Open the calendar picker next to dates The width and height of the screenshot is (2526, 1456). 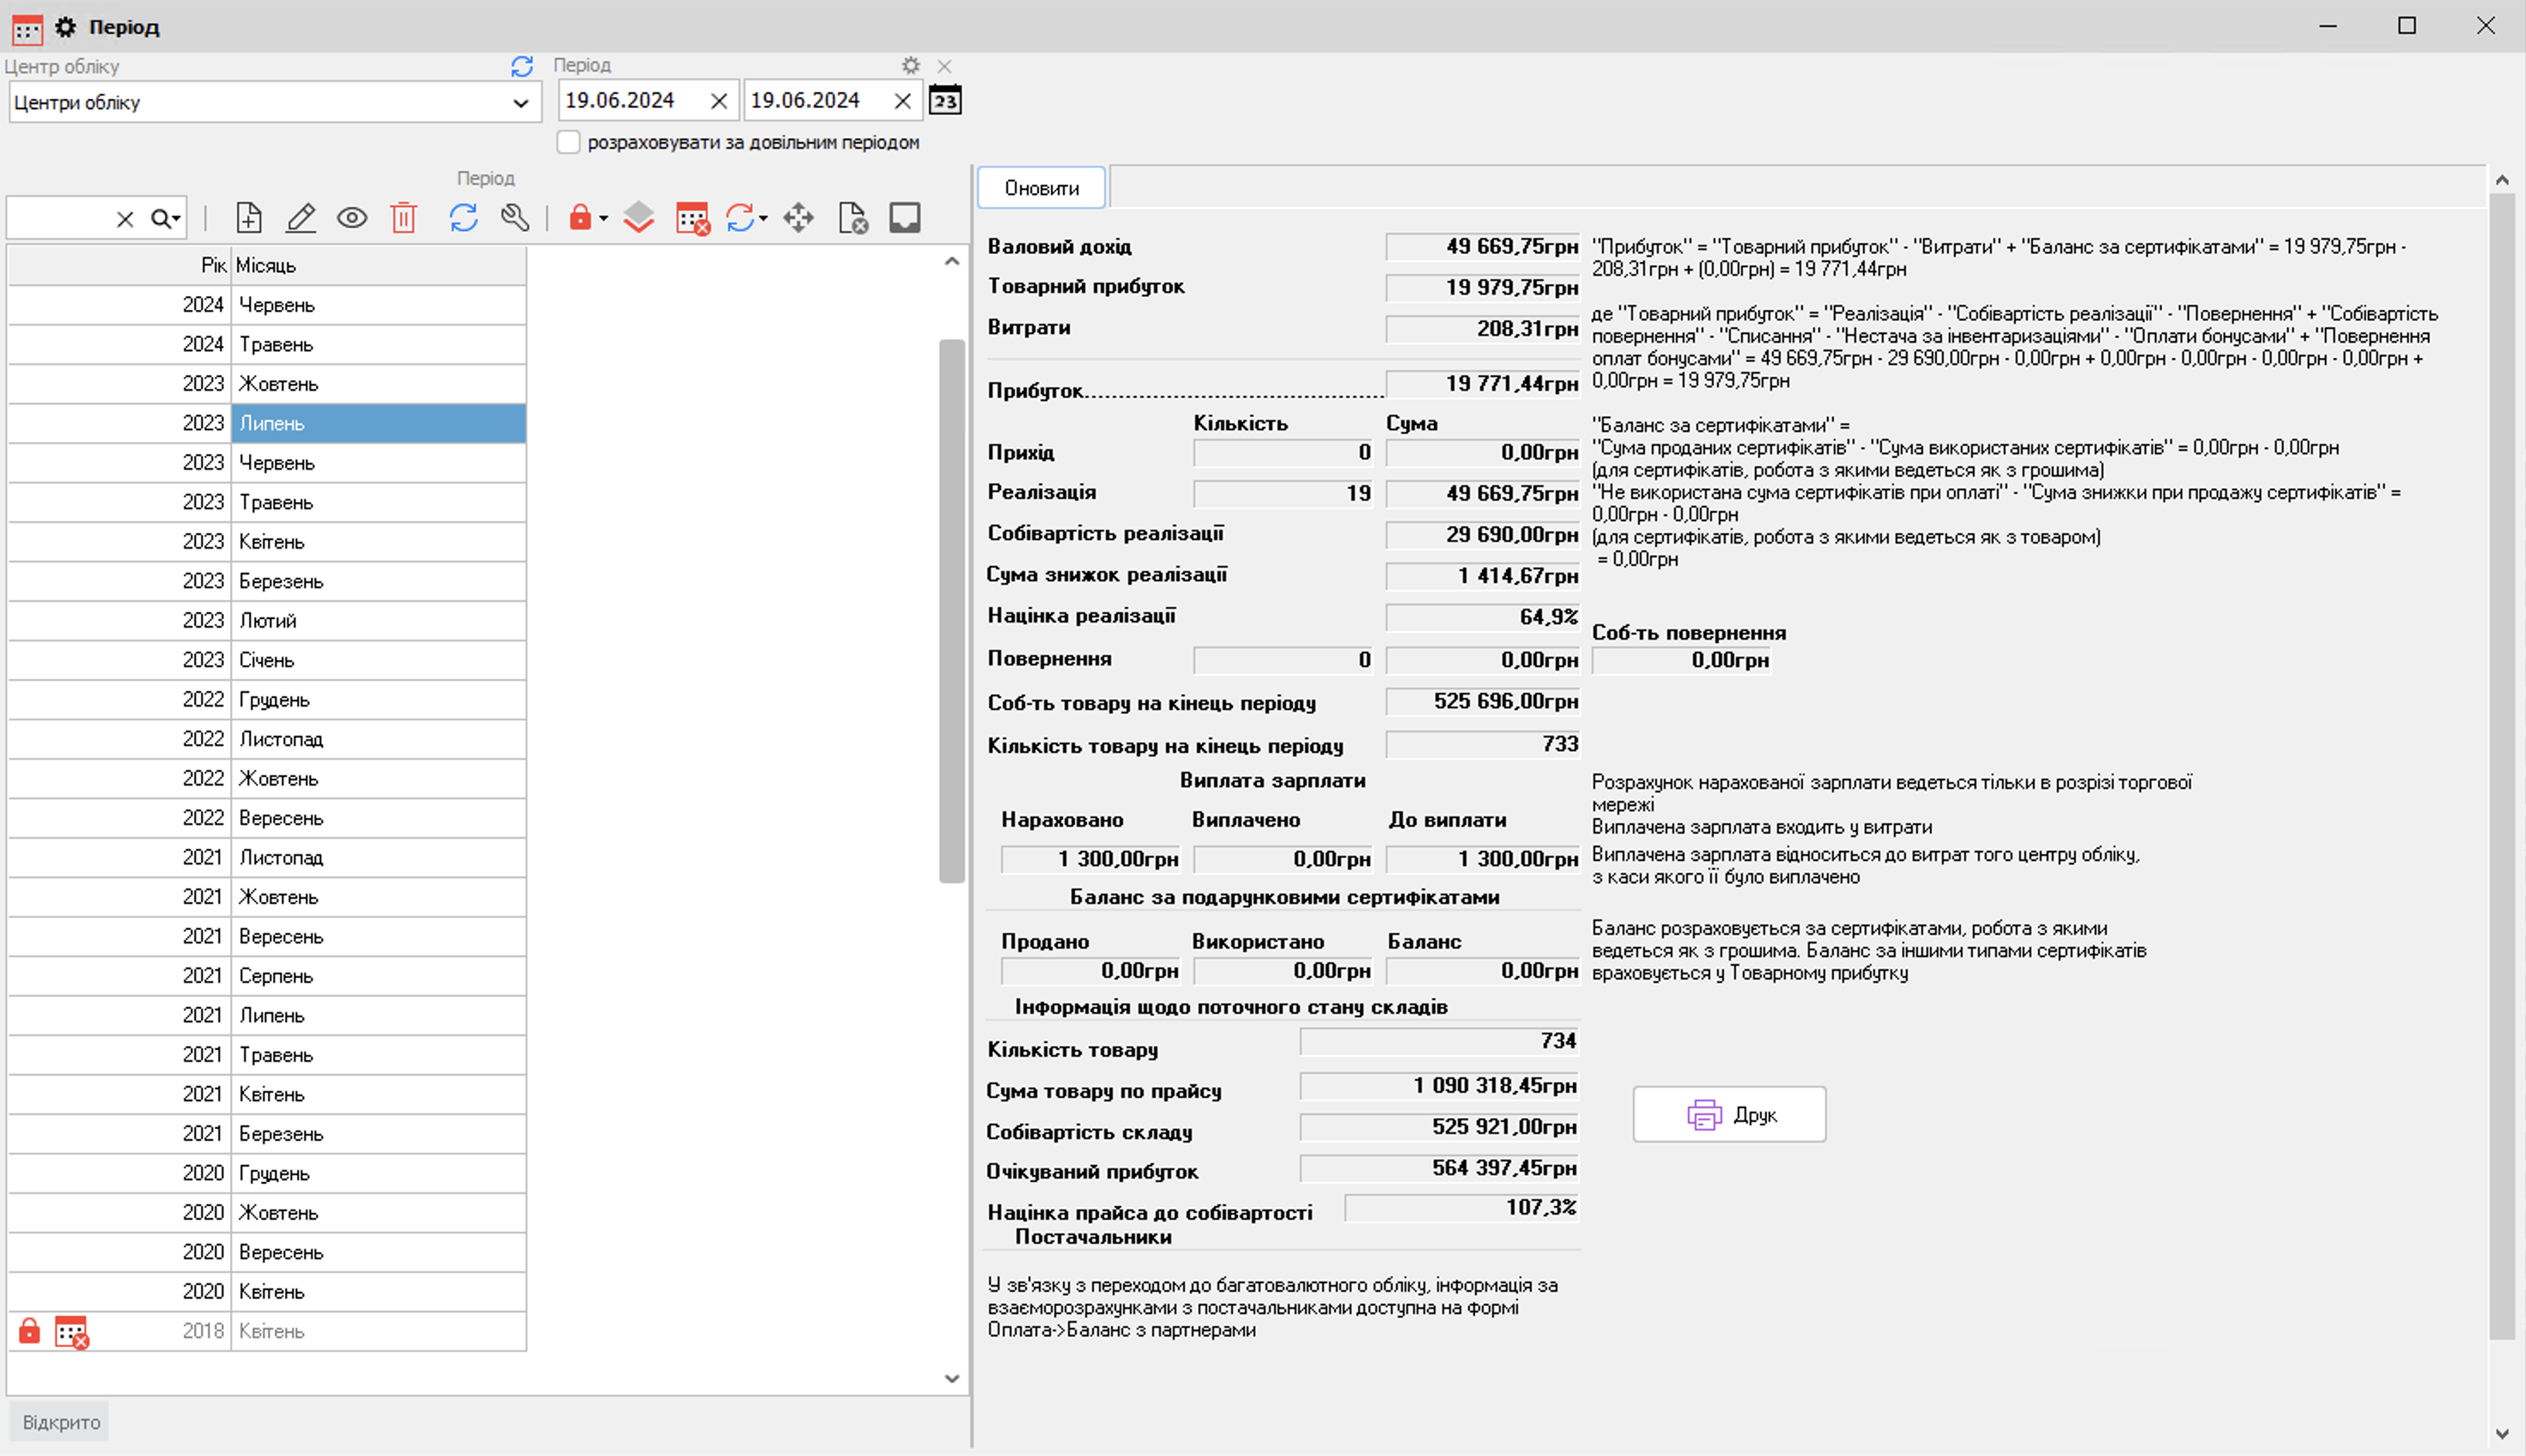pos(945,101)
